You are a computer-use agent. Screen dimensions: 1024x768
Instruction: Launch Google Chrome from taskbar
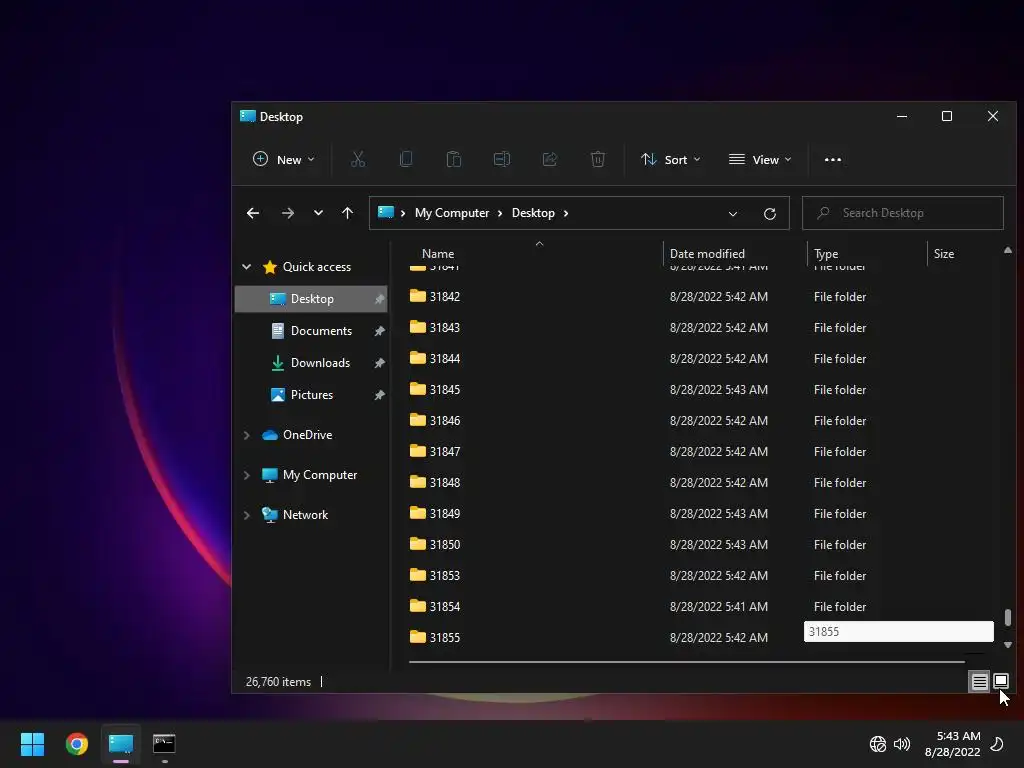tap(76, 744)
